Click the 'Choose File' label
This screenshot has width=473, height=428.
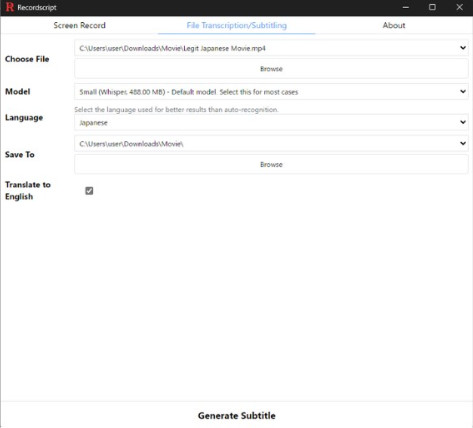(27, 59)
